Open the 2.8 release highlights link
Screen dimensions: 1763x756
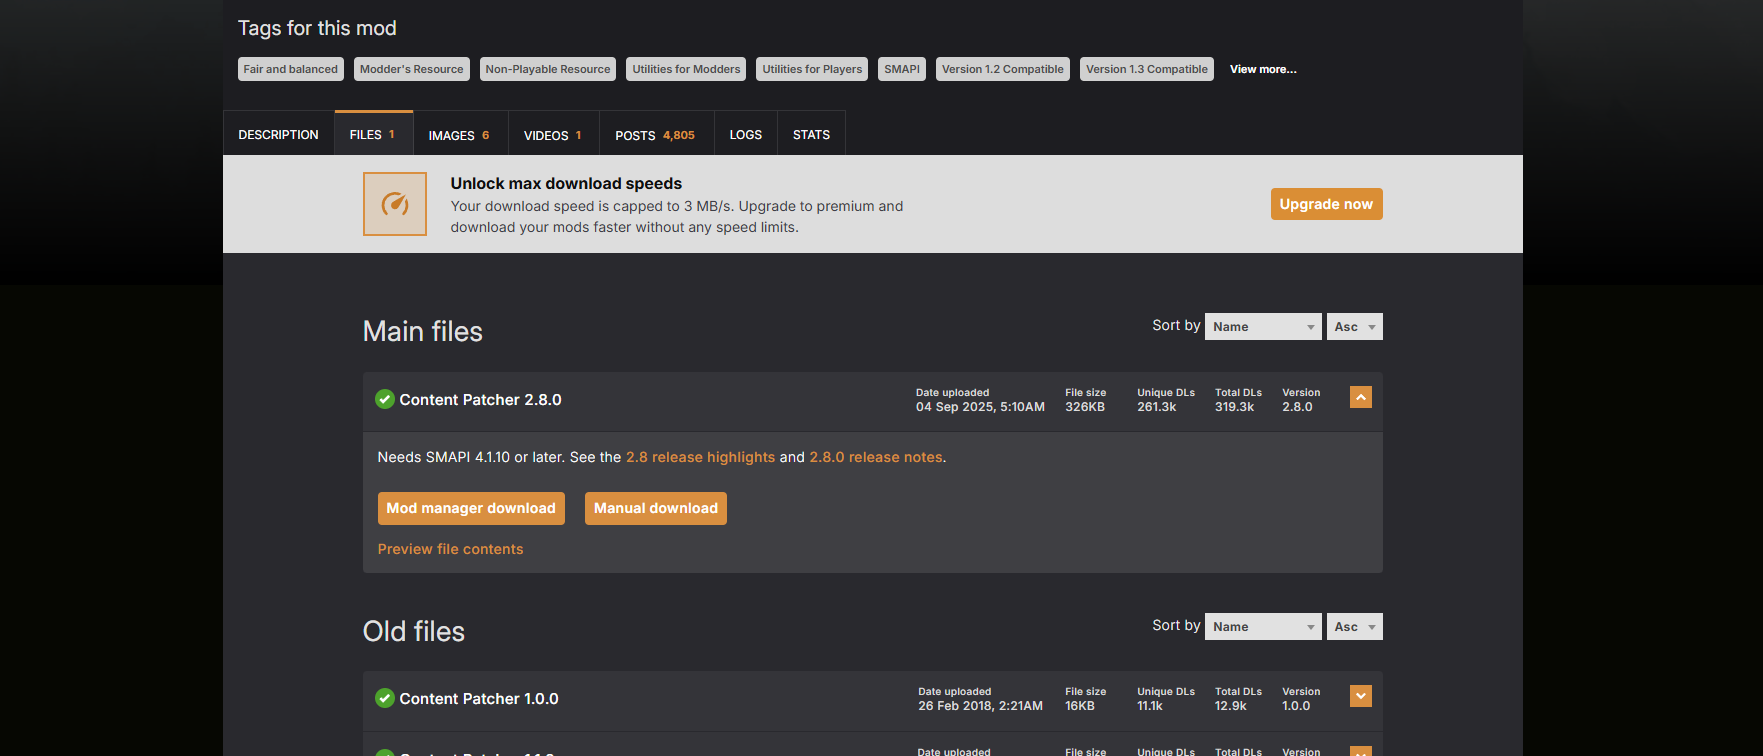[x=700, y=457]
